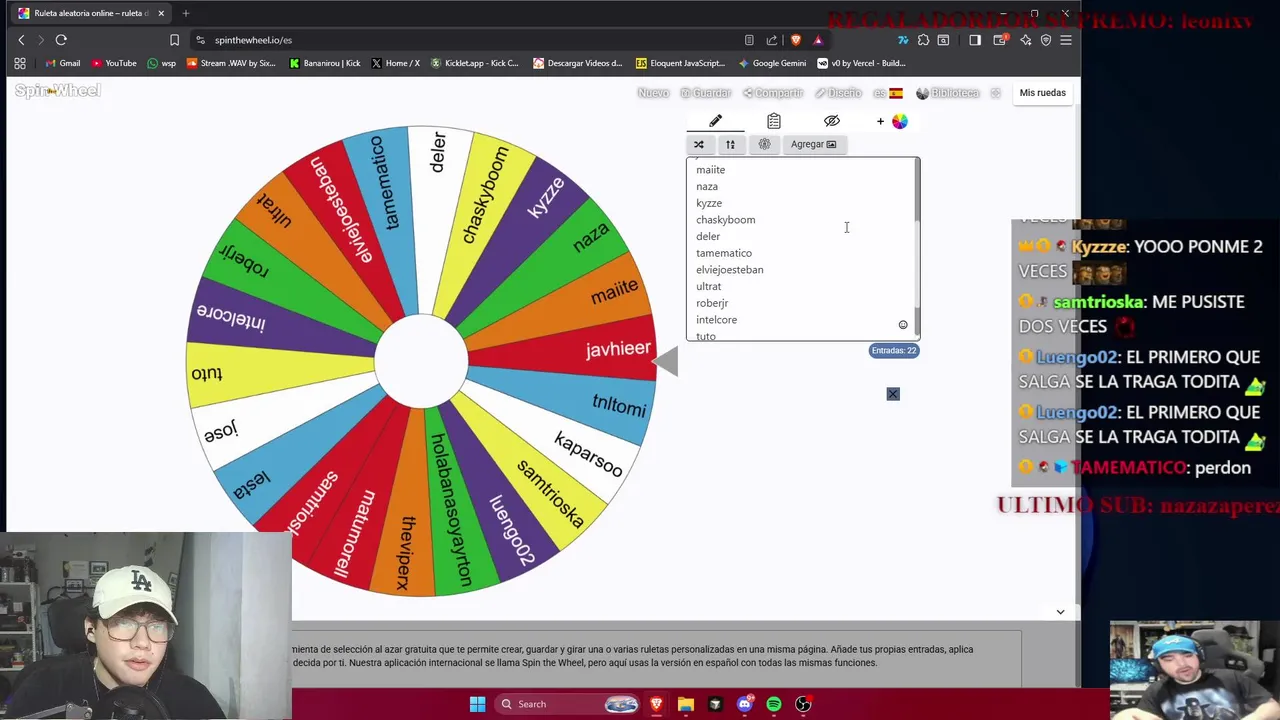Image resolution: width=1280 pixels, height=720 pixels.
Task: Close the ad with the X button
Action: [893, 394]
